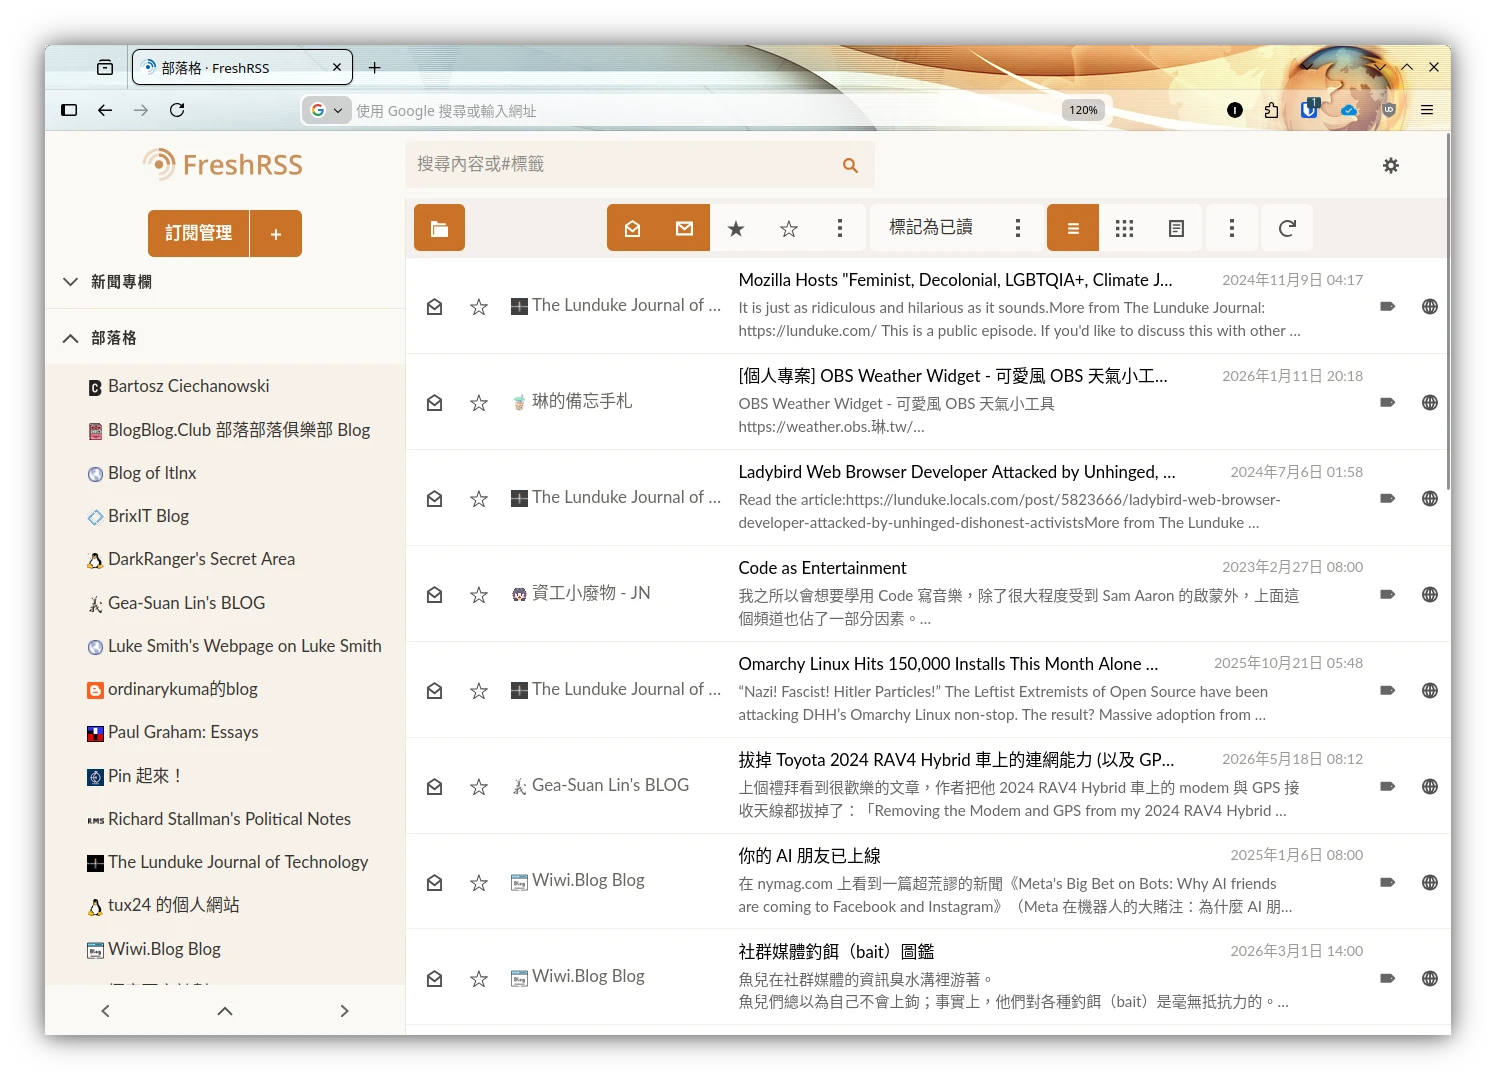Viewport: 1496px width, 1080px height.
Task: Click the folder toggle-sidebar icon
Action: click(x=439, y=229)
